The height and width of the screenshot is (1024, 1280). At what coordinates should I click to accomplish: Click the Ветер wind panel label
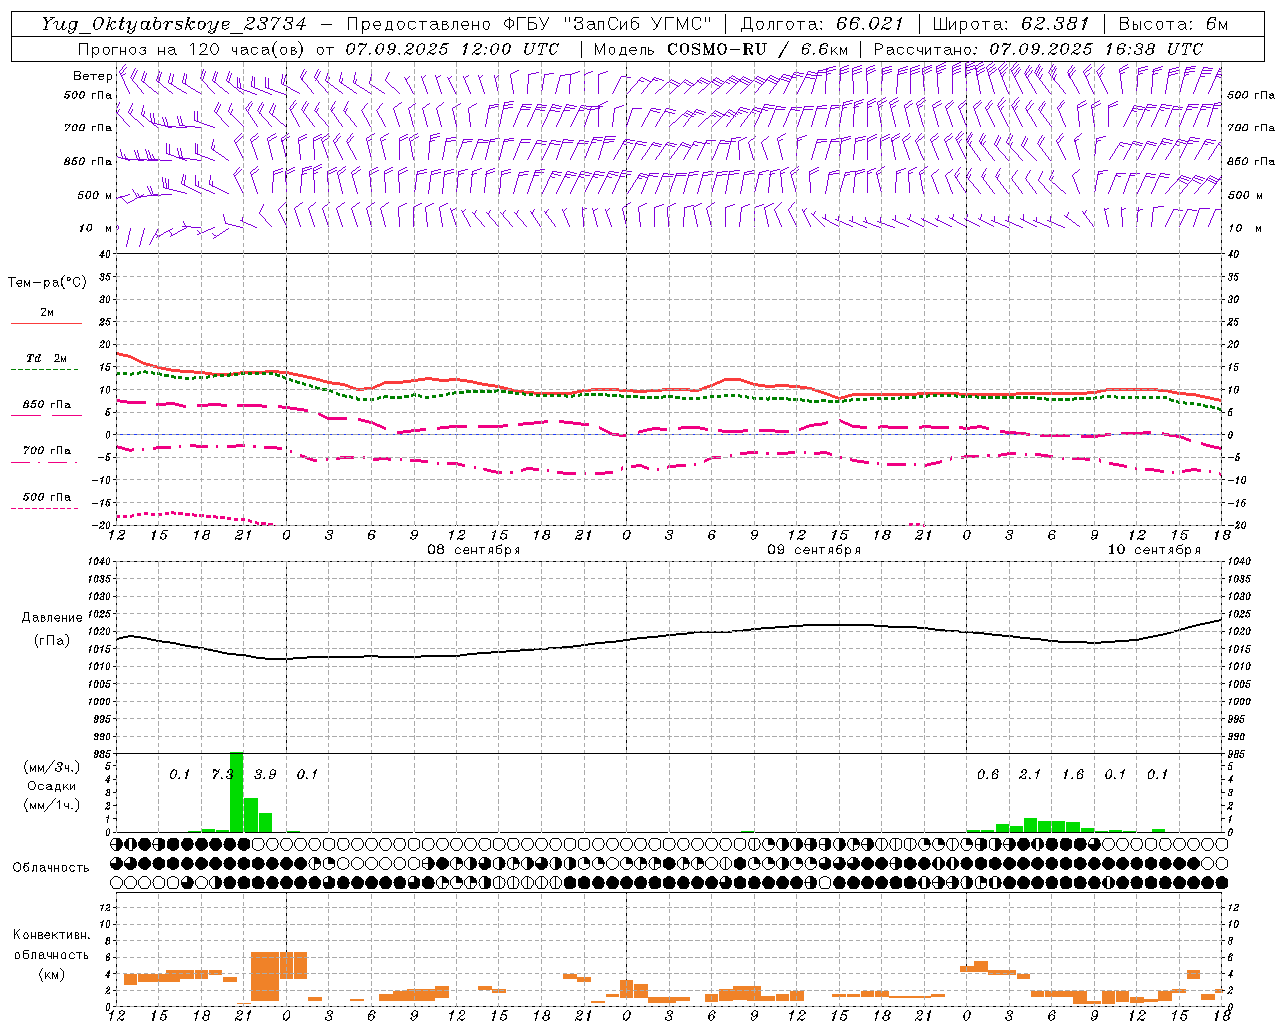(x=92, y=76)
